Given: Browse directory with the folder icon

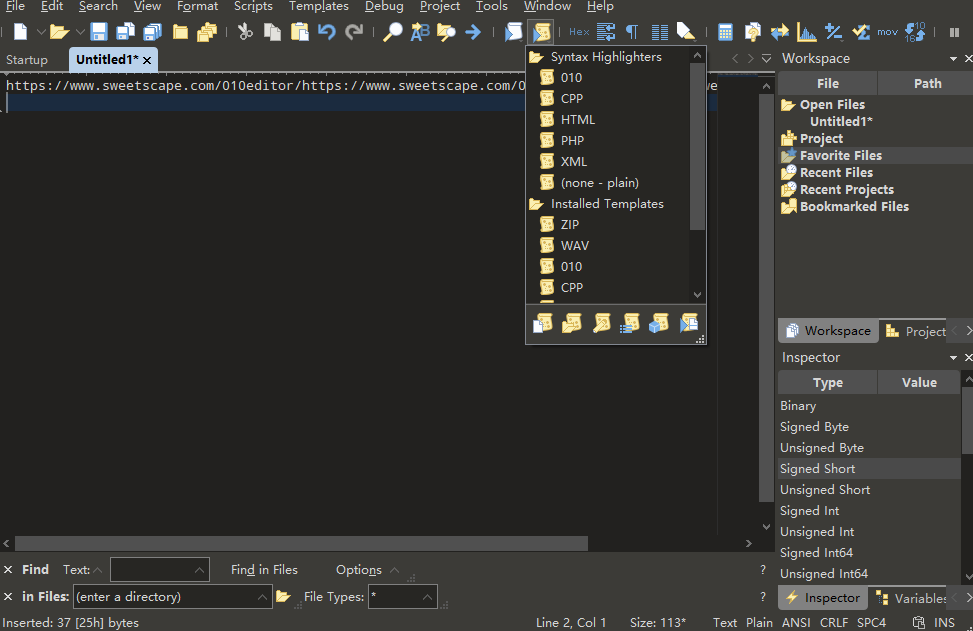Looking at the screenshot, I should tap(284, 597).
